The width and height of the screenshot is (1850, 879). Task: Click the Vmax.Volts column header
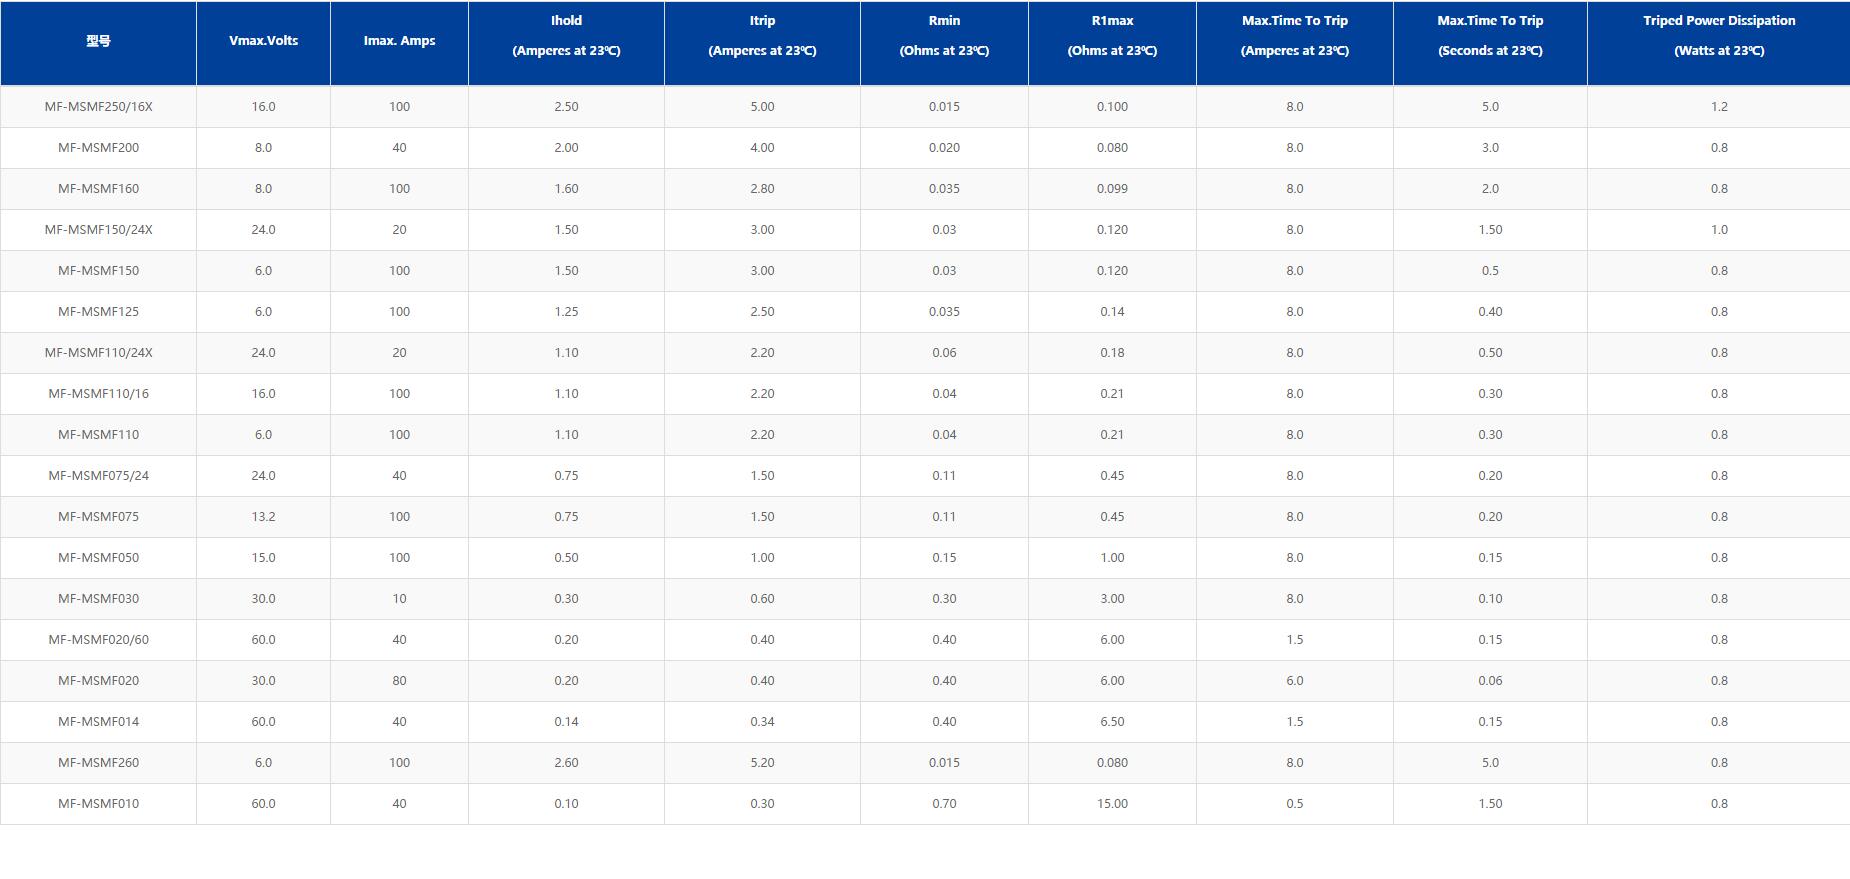coord(263,41)
